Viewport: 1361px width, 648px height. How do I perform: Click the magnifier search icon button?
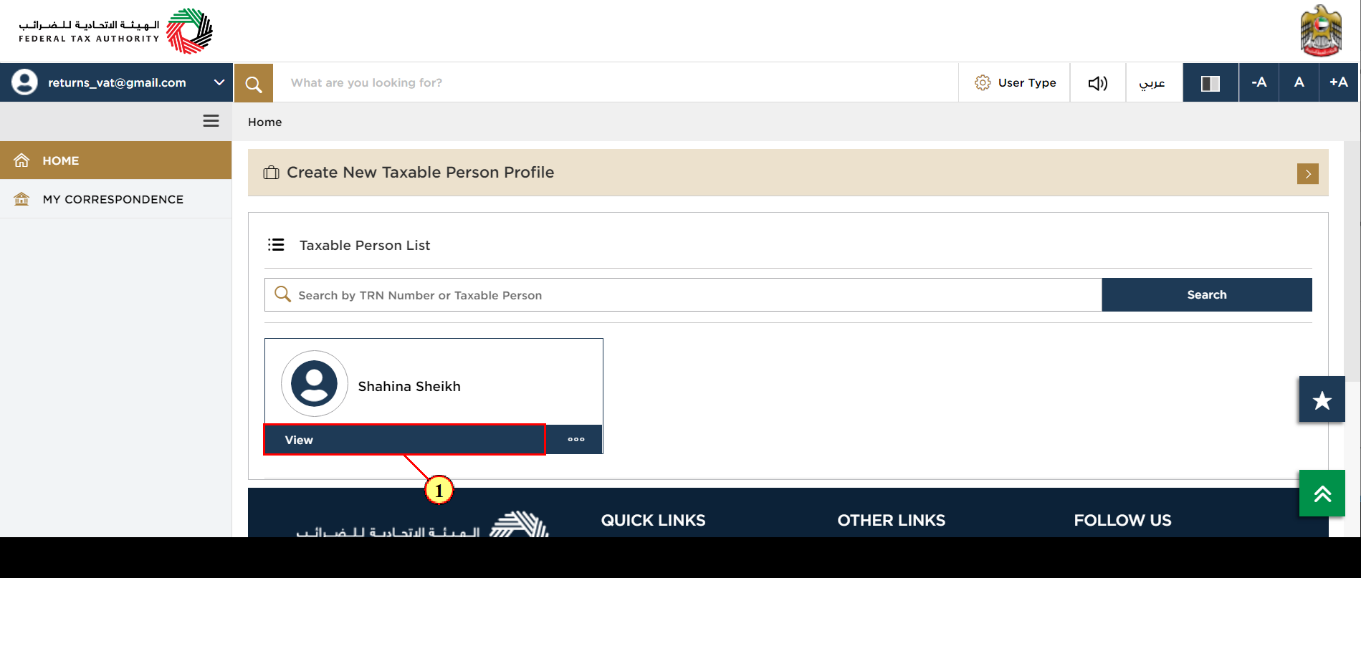pyautogui.click(x=254, y=83)
